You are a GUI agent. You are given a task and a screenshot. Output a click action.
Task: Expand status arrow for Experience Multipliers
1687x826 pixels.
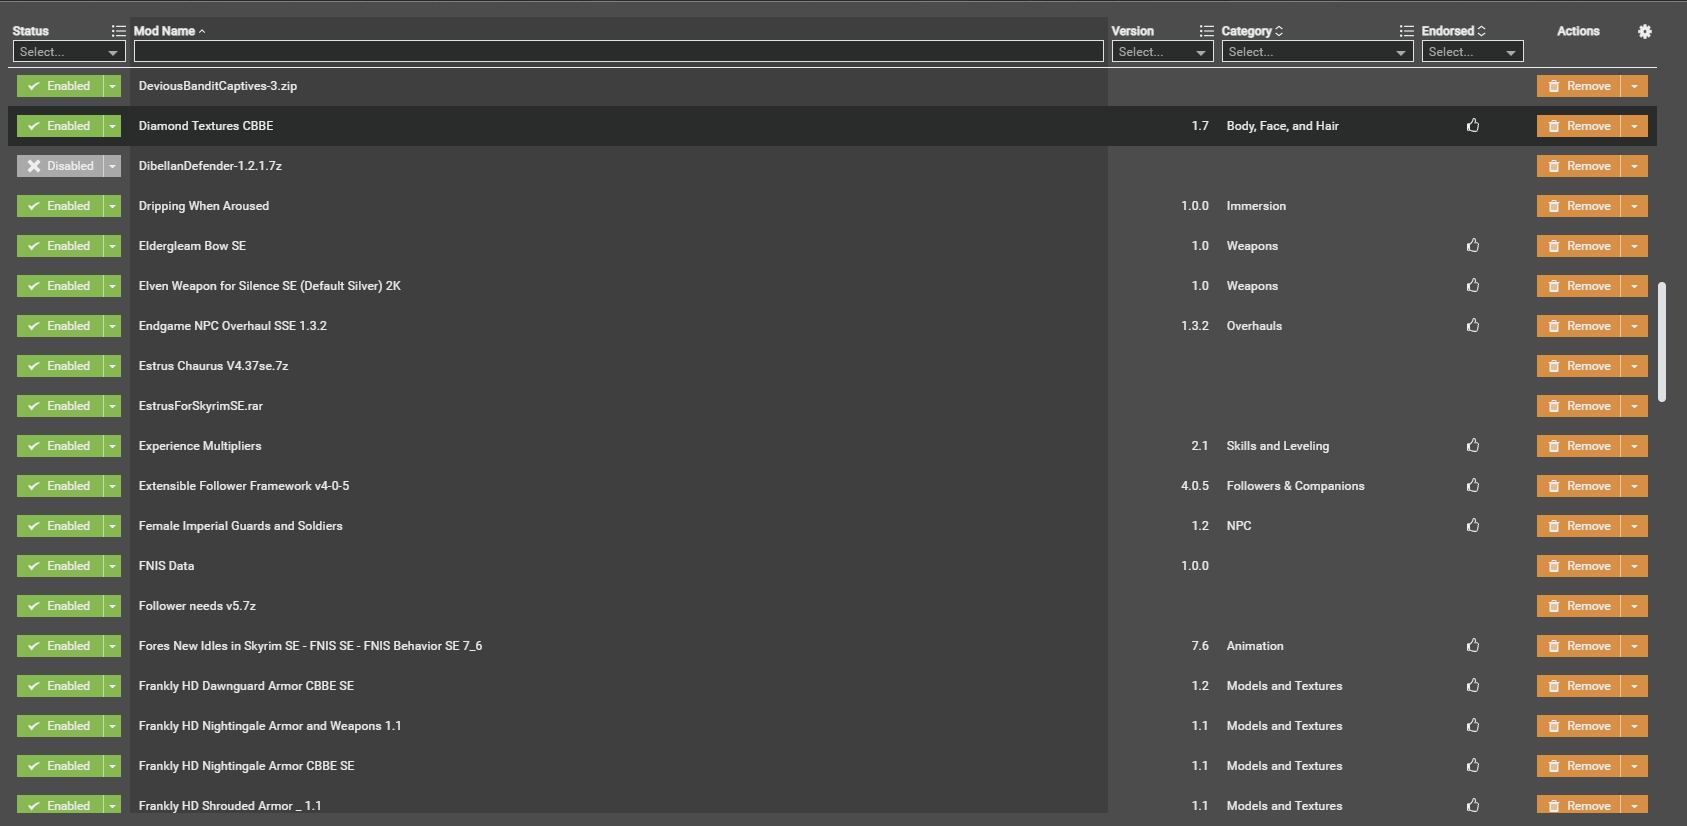pos(113,446)
